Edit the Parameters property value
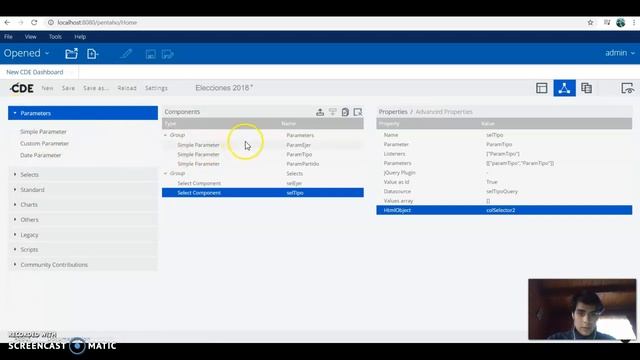 pyautogui.click(x=520, y=163)
